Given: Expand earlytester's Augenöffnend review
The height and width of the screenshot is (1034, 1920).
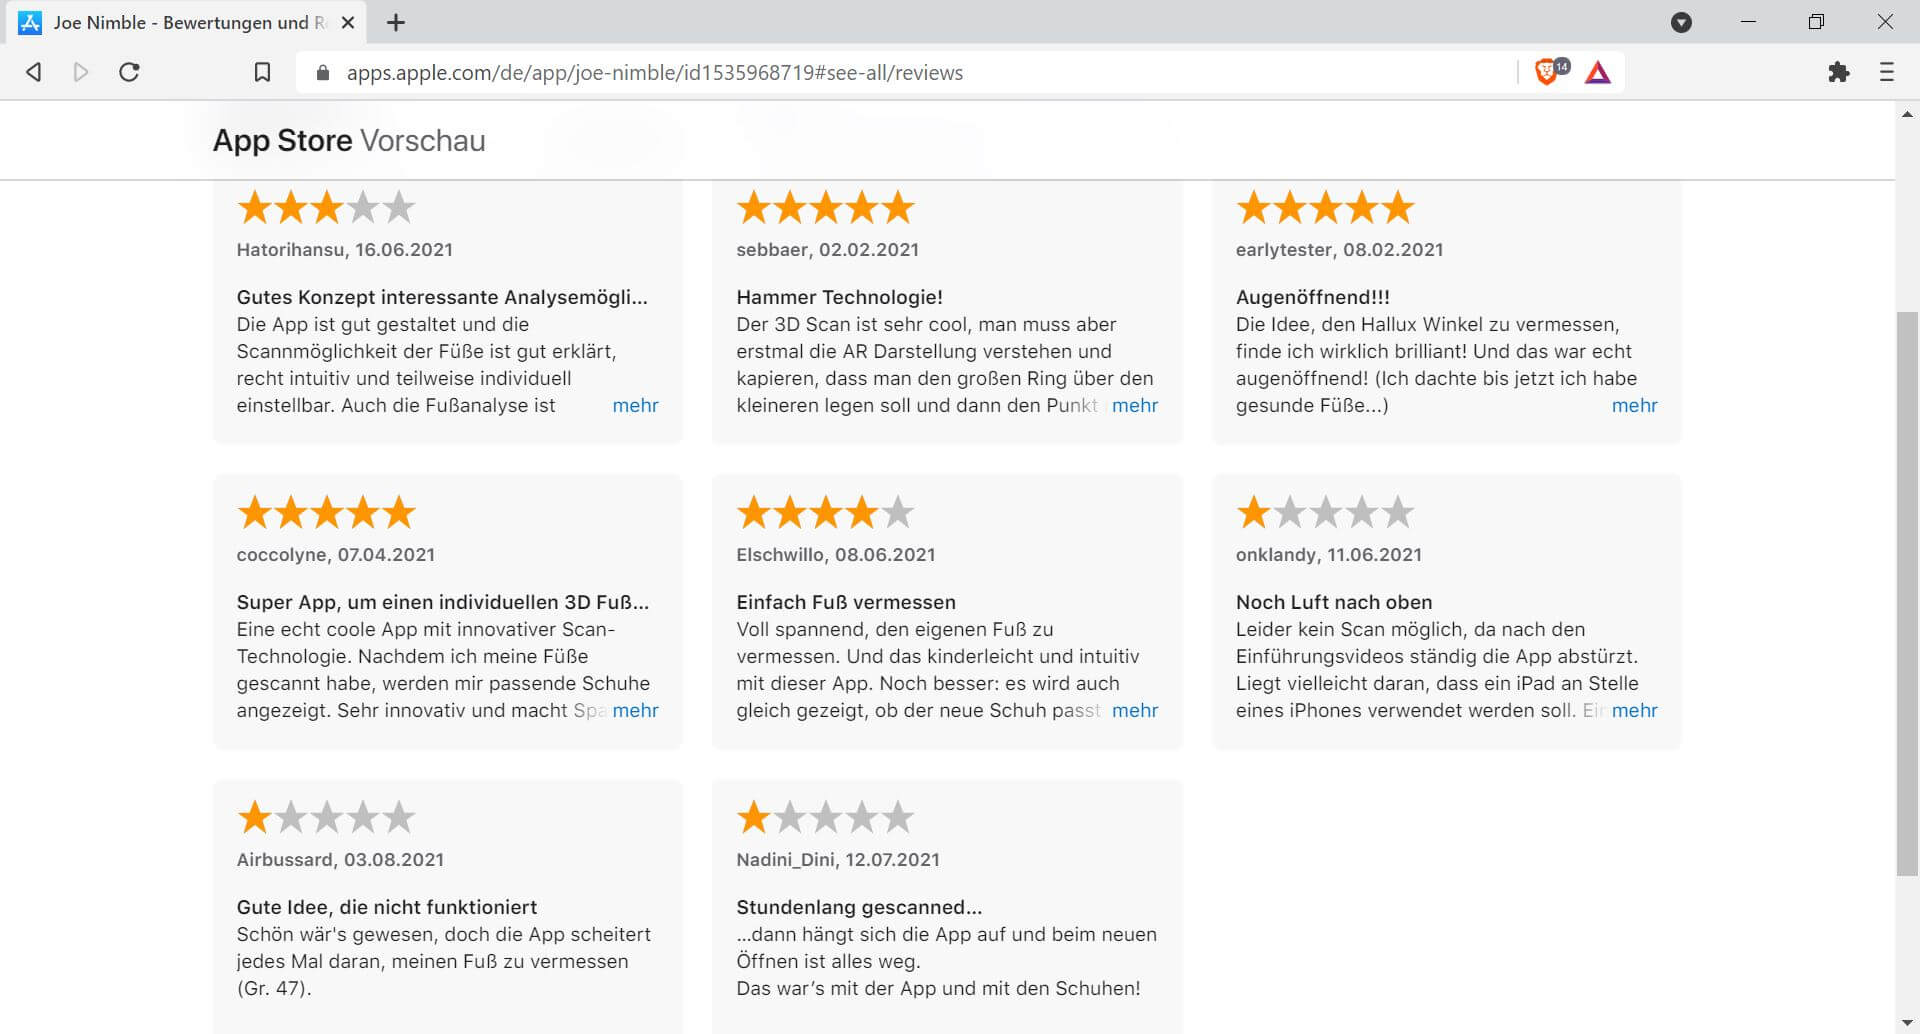Looking at the screenshot, I should click(1634, 405).
